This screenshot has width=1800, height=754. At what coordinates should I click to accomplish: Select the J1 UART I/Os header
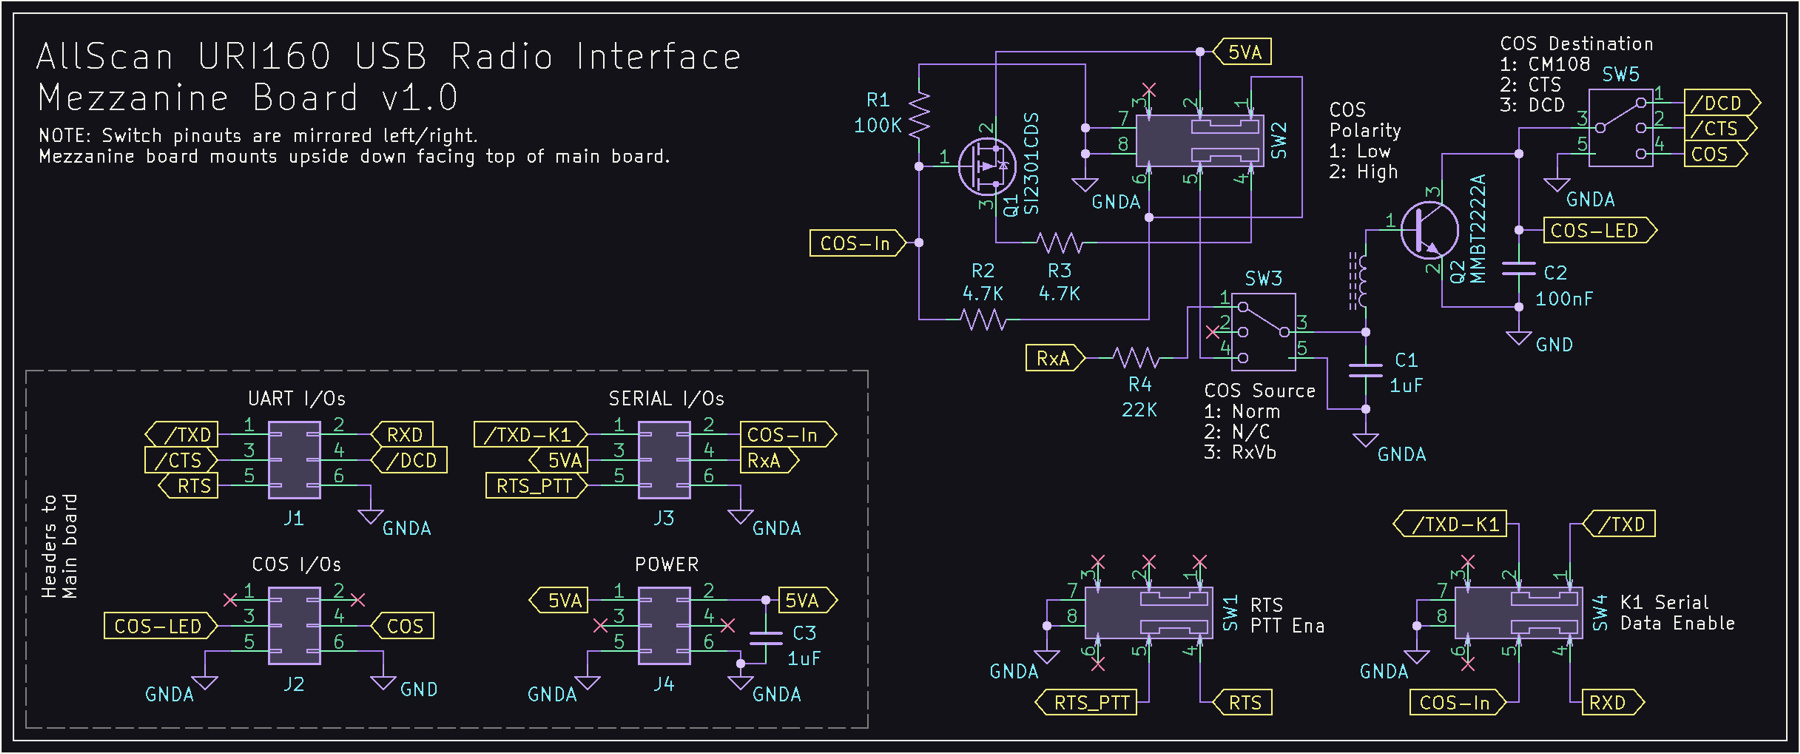(x=294, y=460)
